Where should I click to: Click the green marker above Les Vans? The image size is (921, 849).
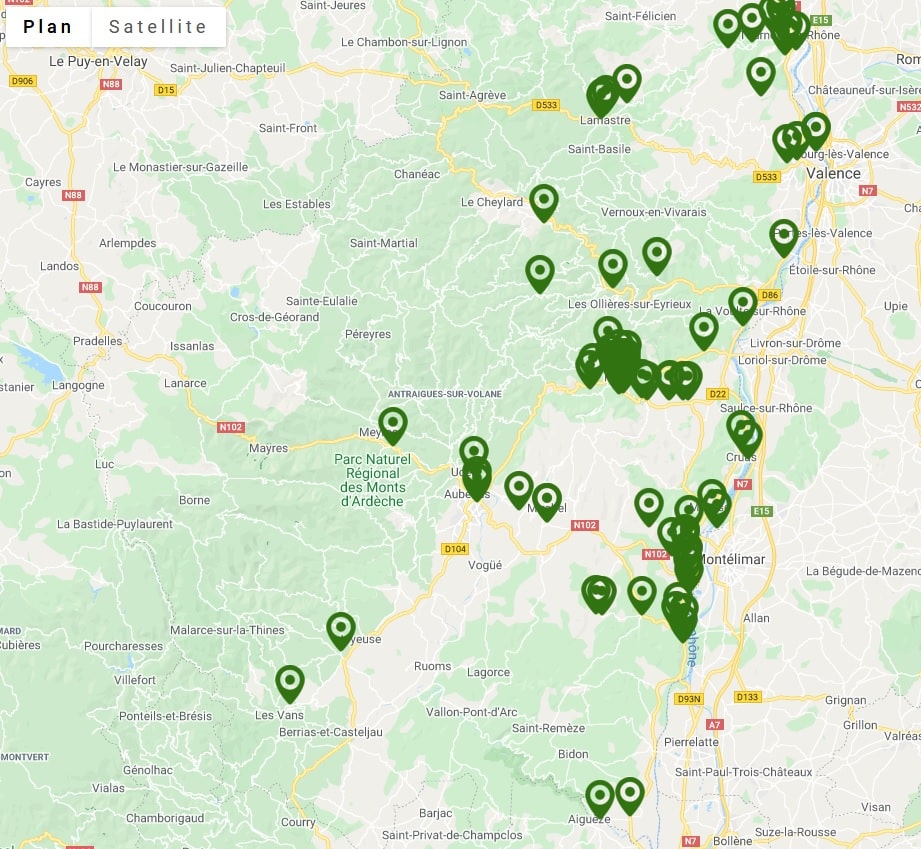pyautogui.click(x=290, y=682)
